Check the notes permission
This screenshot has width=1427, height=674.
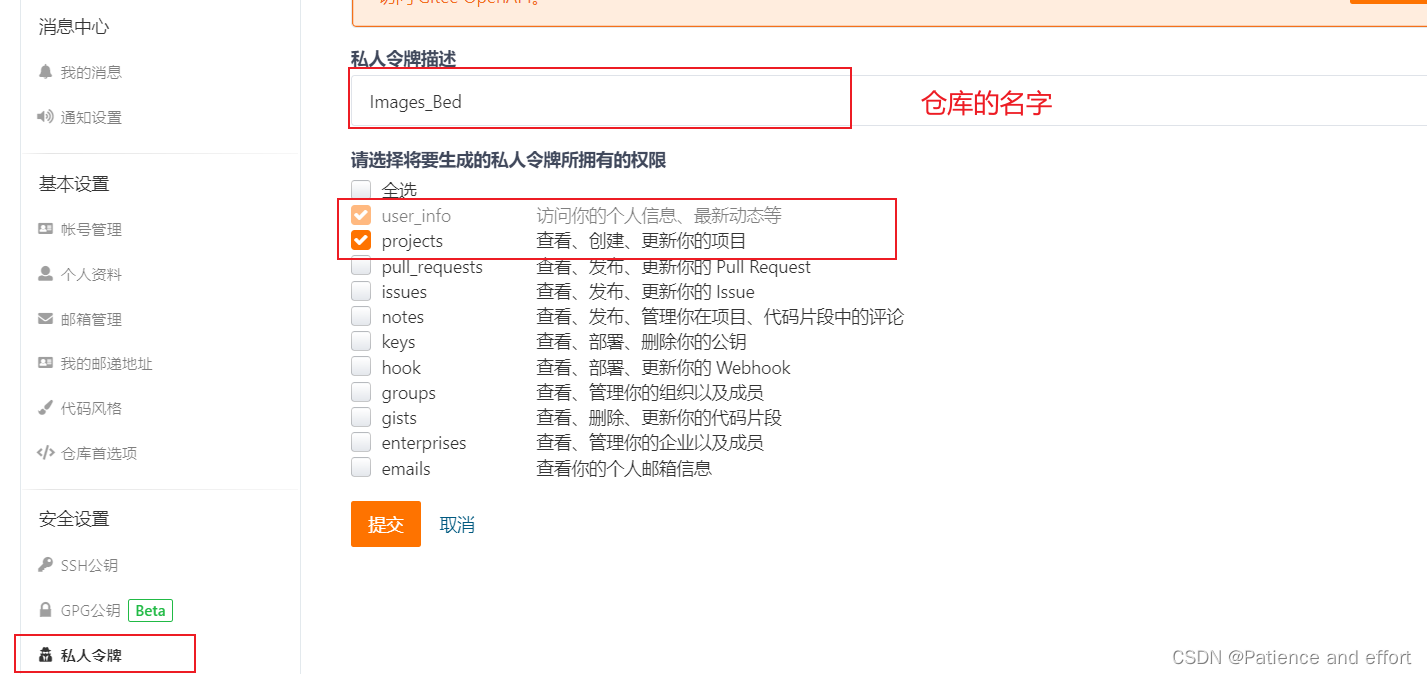(361, 316)
